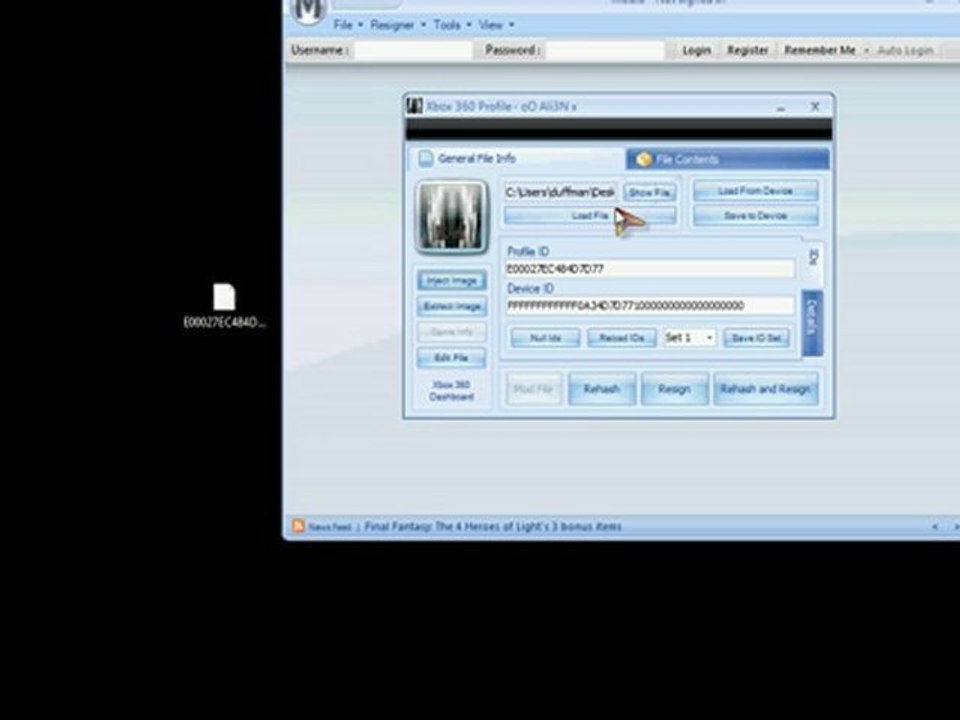
Task: Open the File menu
Action: pos(348,24)
